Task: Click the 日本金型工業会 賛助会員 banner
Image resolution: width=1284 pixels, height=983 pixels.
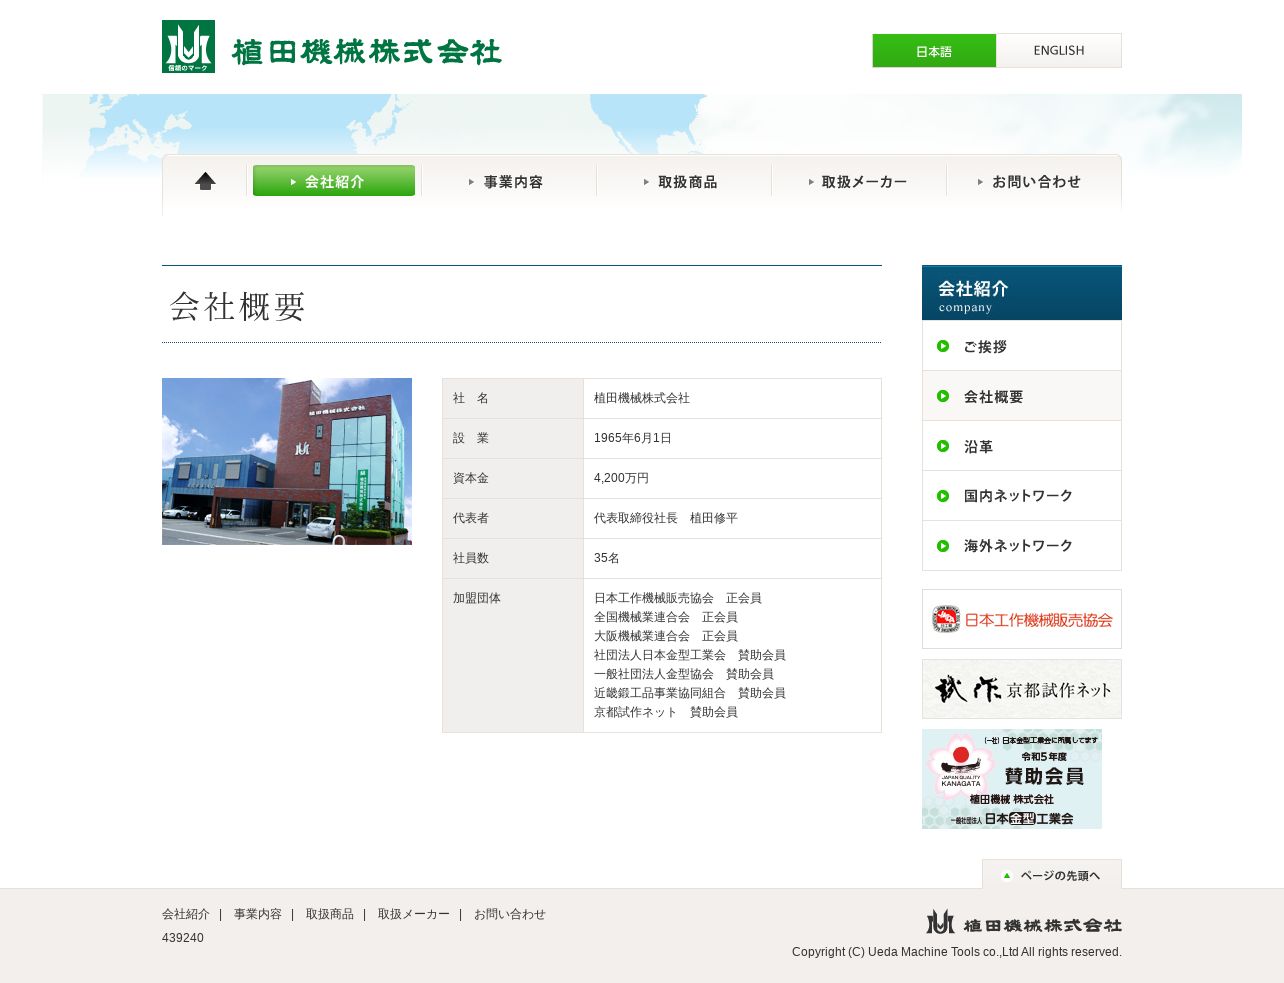Action: tap(1012, 779)
